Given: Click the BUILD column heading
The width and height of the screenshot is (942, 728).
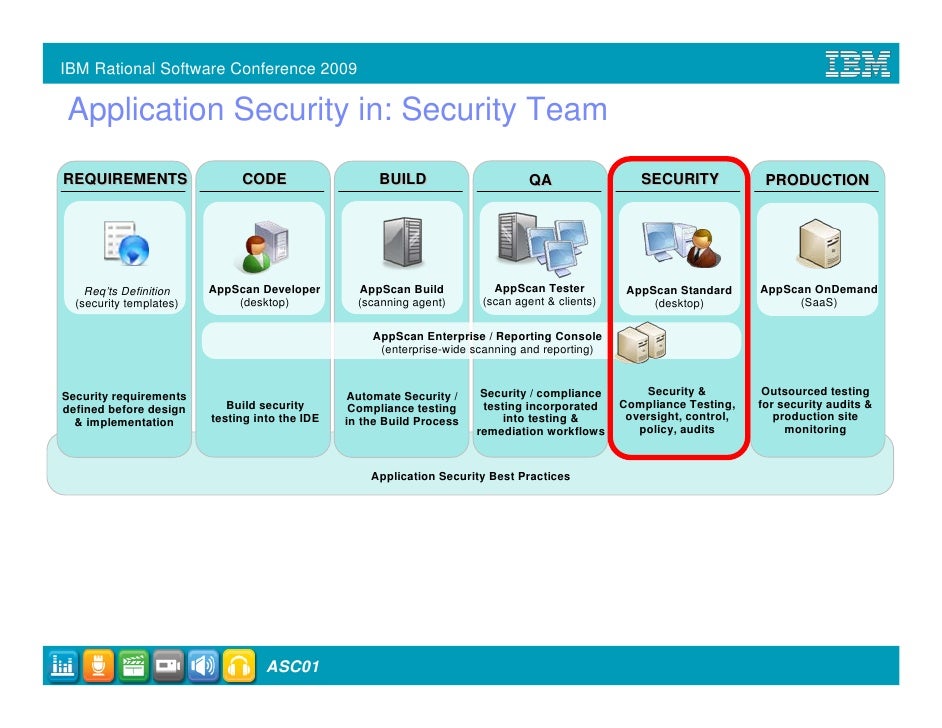Looking at the screenshot, I should (x=403, y=179).
